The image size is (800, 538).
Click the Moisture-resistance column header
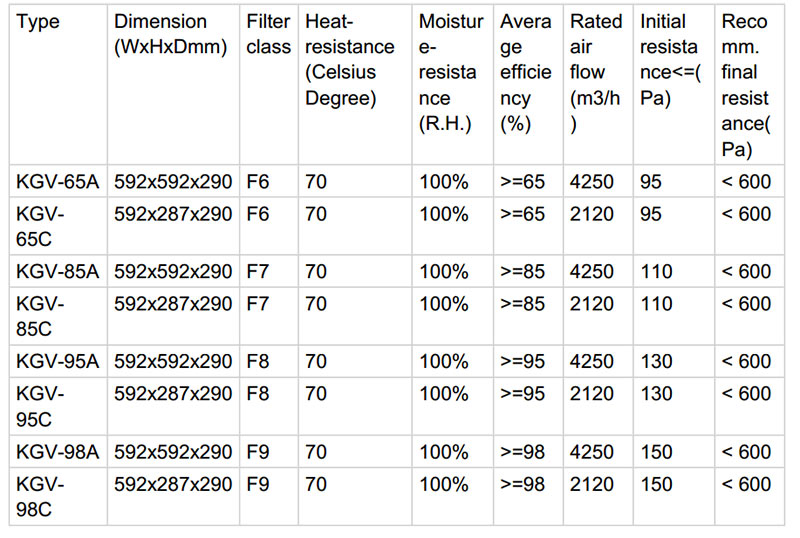point(451,73)
